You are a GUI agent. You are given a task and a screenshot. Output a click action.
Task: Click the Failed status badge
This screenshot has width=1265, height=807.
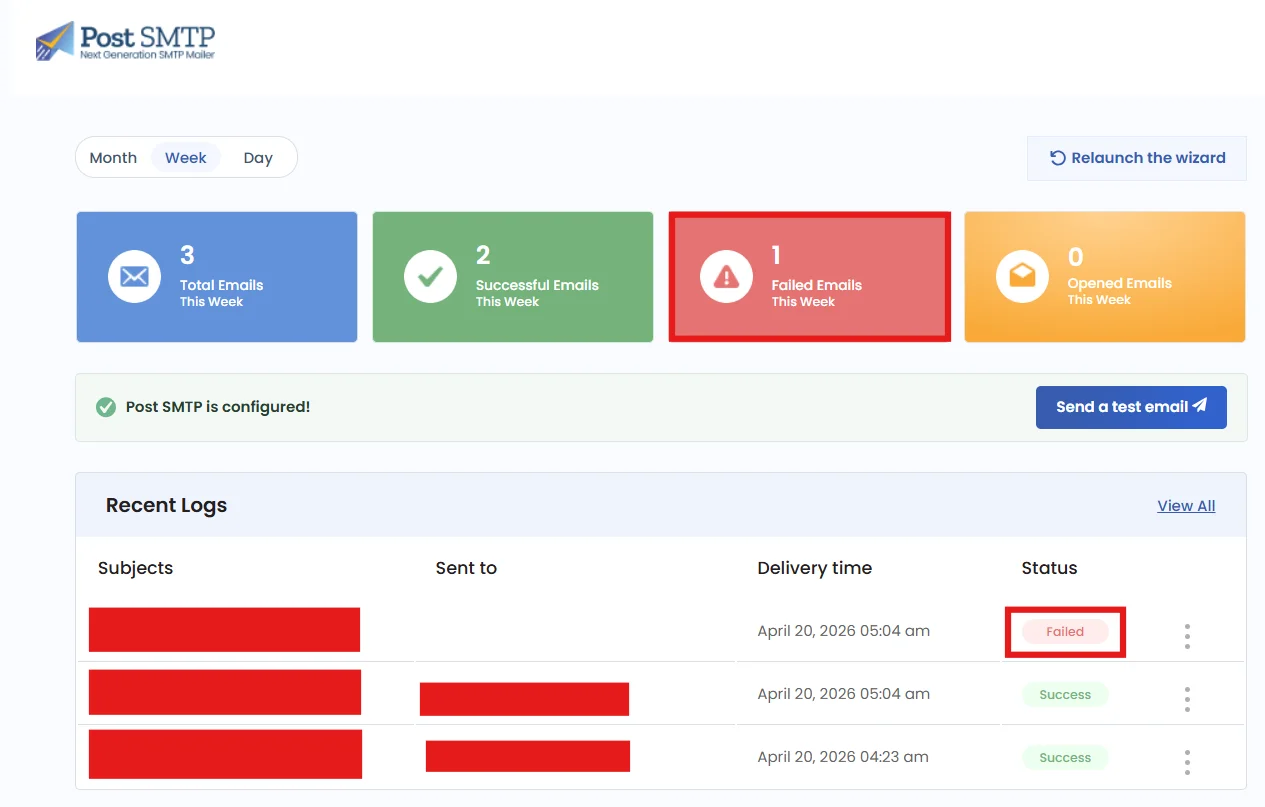pyautogui.click(x=1064, y=631)
